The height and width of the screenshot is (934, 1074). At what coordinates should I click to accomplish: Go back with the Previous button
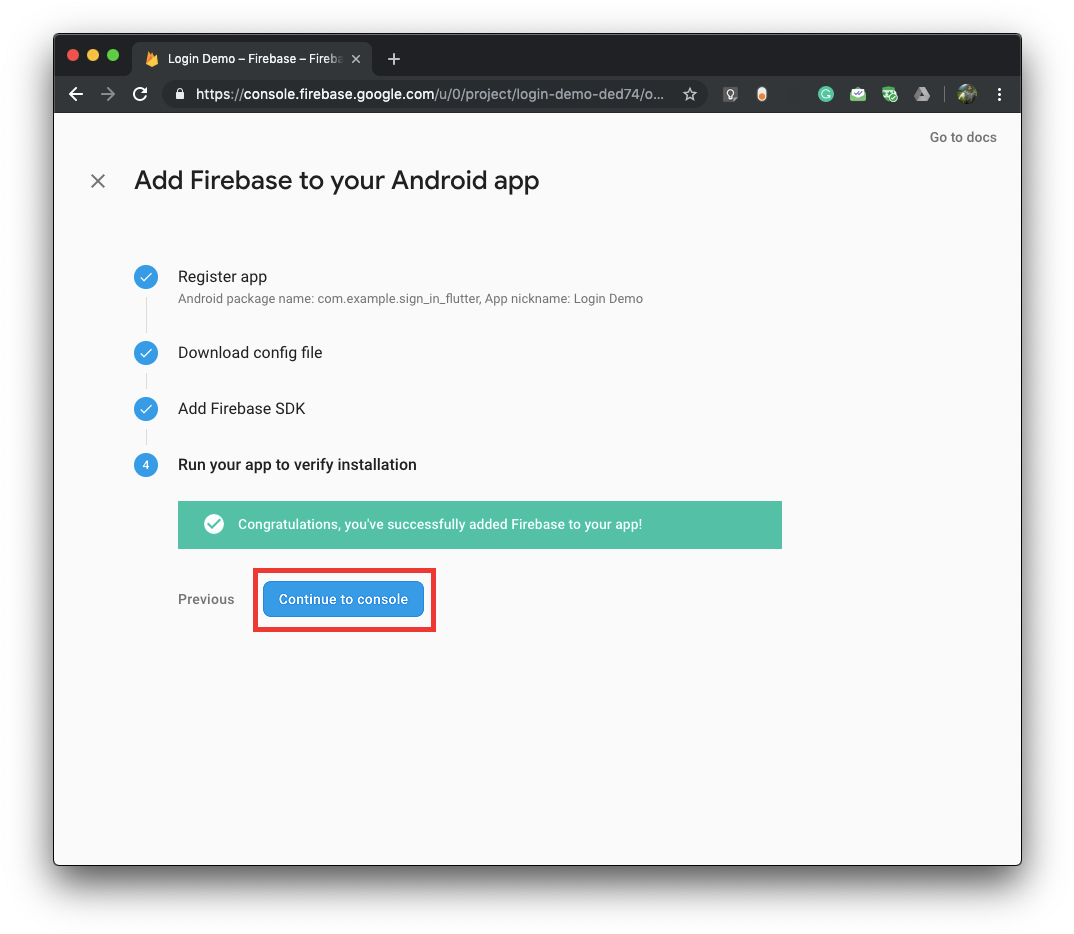[x=206, y=599]
